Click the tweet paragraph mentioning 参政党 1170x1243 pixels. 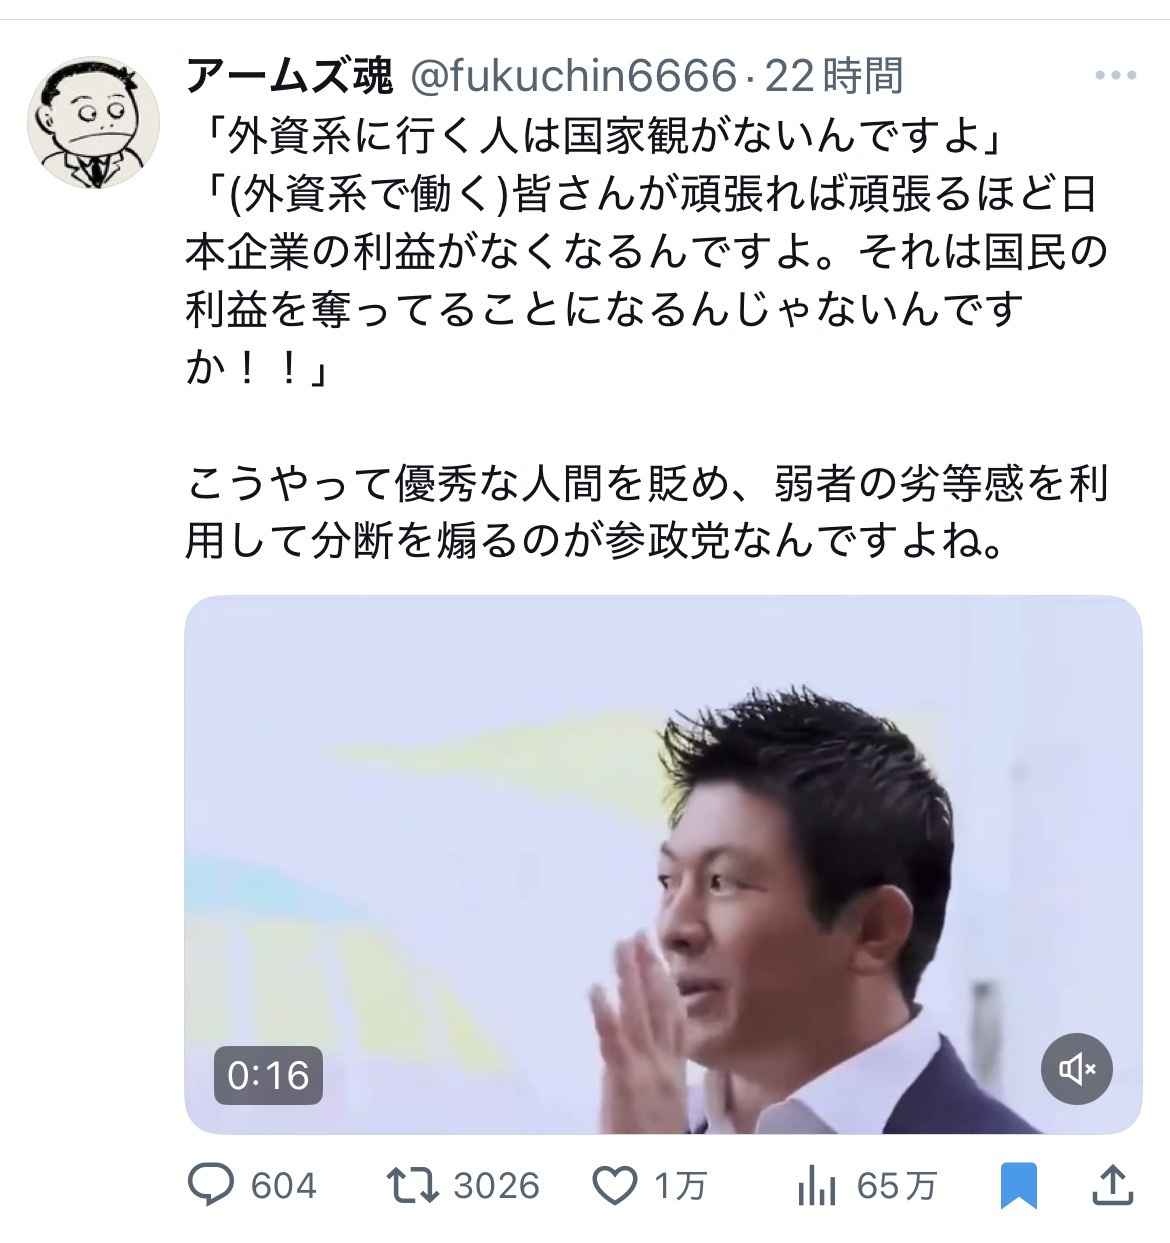[647, 513]
